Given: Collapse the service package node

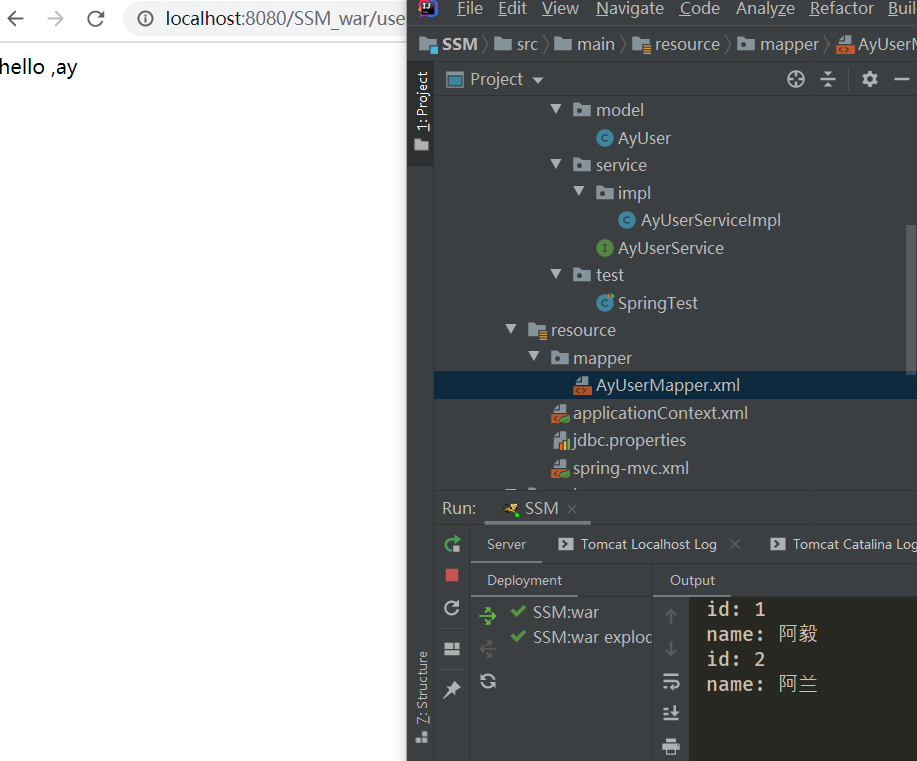Looking at the screenshot, I should [x=556, y=164].
